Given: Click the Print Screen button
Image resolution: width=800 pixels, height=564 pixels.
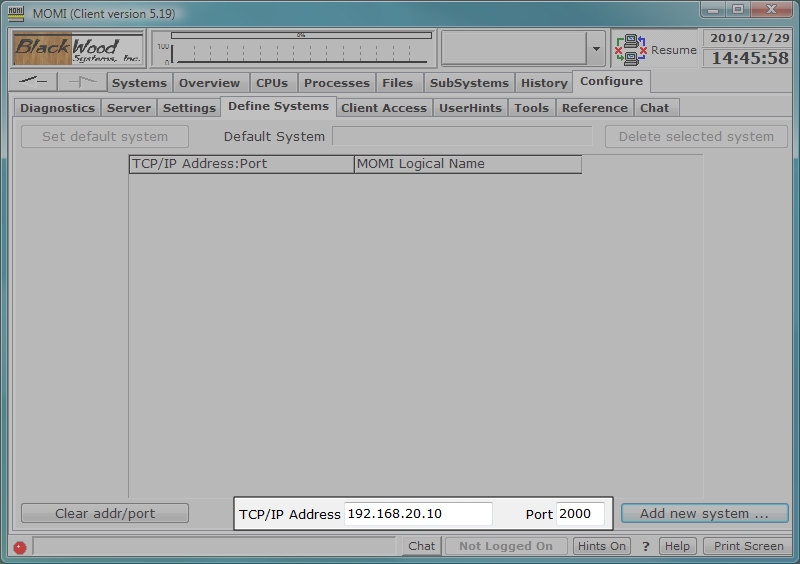Looking at the screenshot, I should (x=748, y=546).
